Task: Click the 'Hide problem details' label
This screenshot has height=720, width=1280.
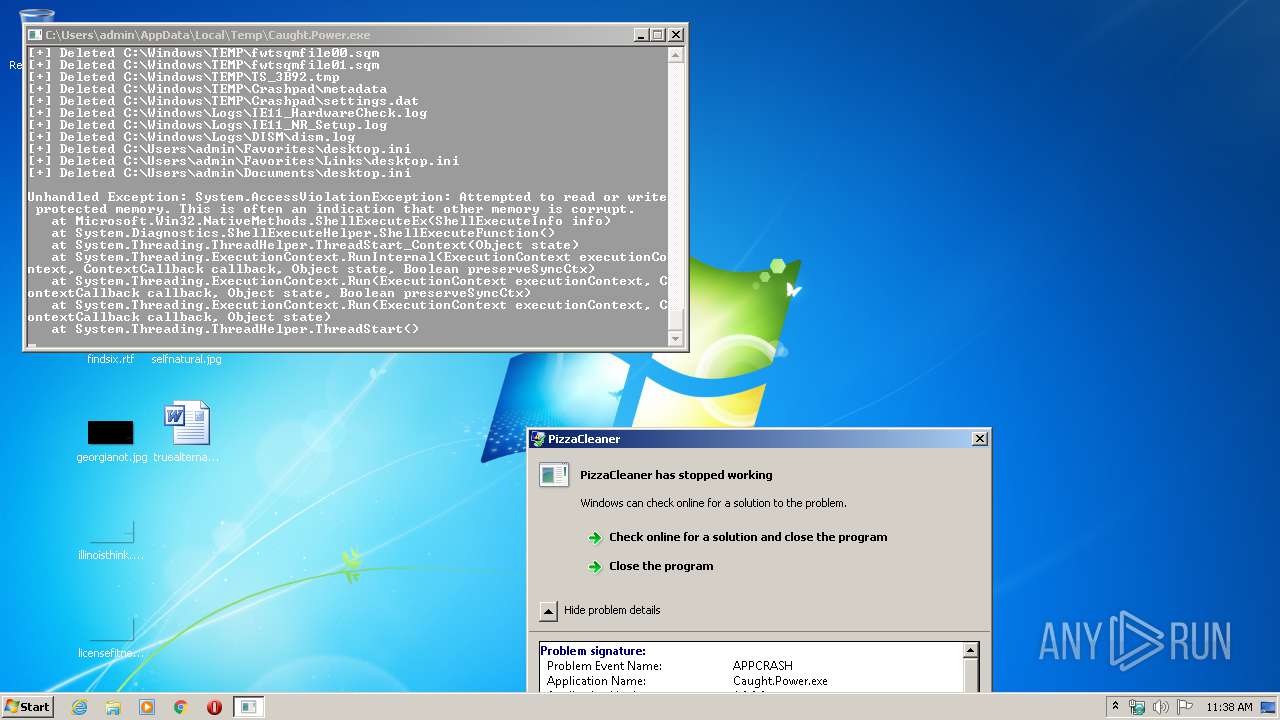Action: (x=612, y=610)
